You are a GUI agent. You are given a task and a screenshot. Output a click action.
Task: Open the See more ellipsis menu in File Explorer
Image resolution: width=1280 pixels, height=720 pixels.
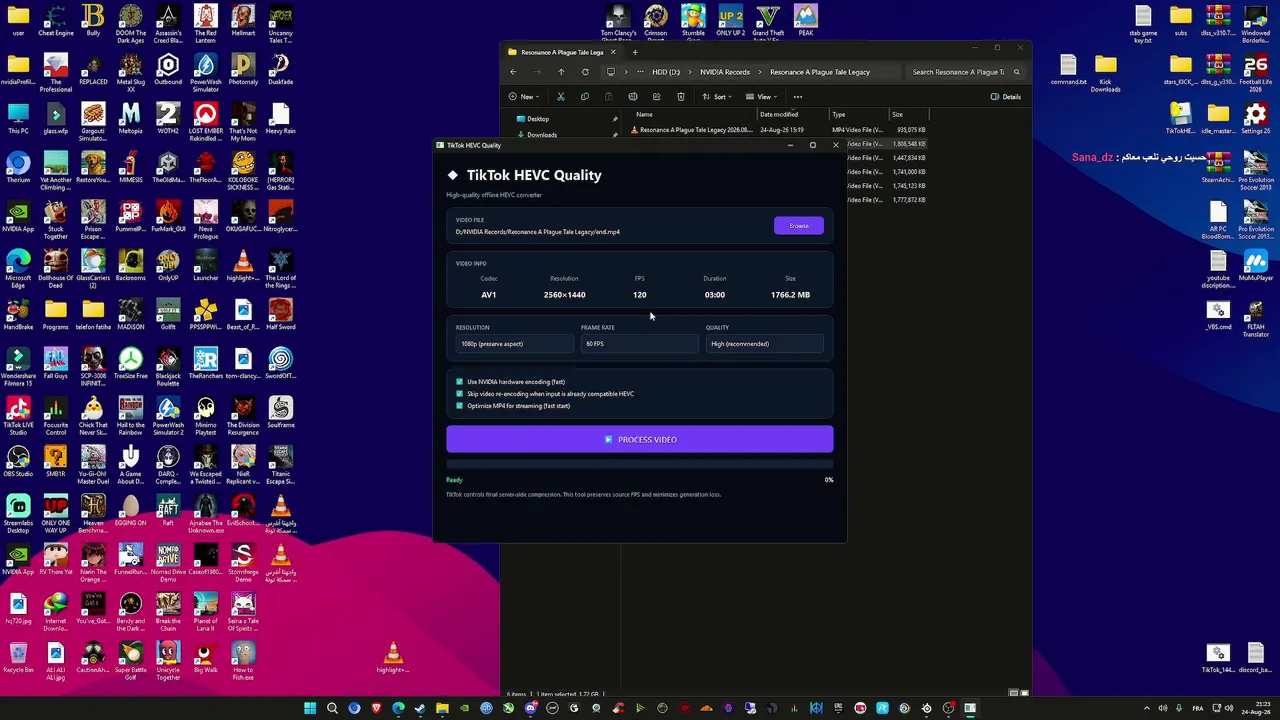coord(797,97)
